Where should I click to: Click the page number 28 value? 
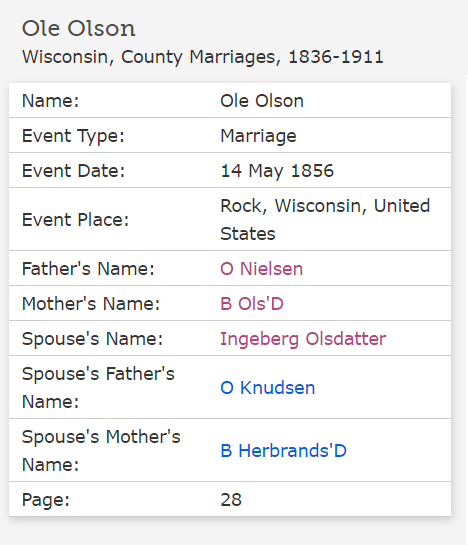pyautogui.click(x=231, y=499)
